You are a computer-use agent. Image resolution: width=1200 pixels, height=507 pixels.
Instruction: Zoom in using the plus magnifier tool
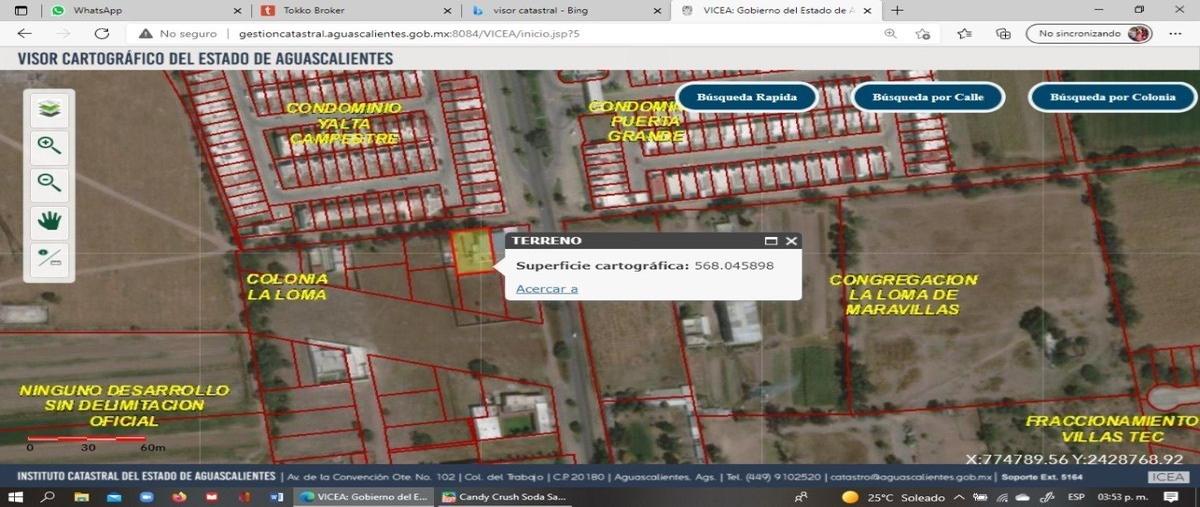(50, 146)
